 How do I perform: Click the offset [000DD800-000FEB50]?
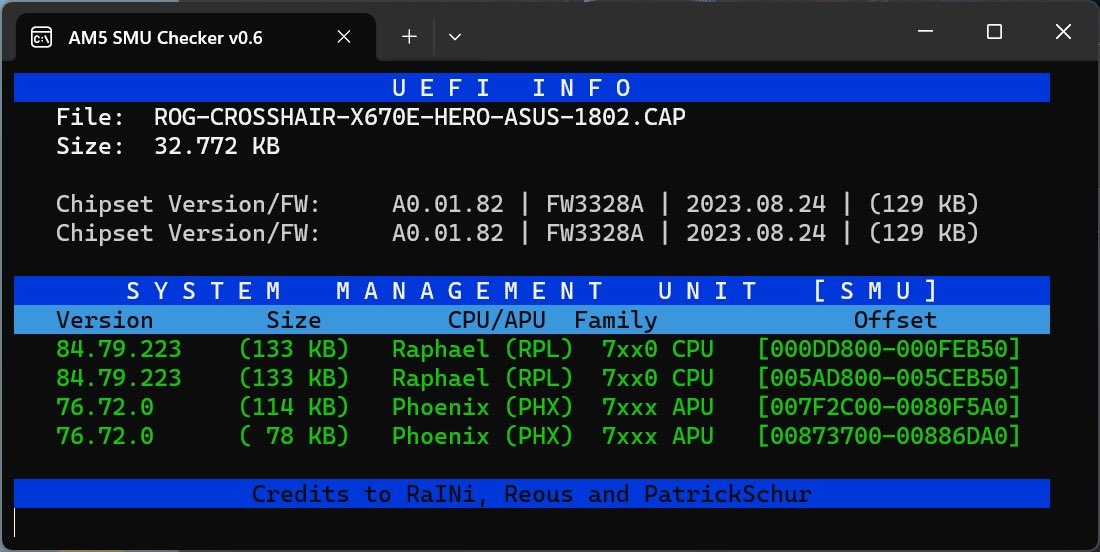click(888, 349)
